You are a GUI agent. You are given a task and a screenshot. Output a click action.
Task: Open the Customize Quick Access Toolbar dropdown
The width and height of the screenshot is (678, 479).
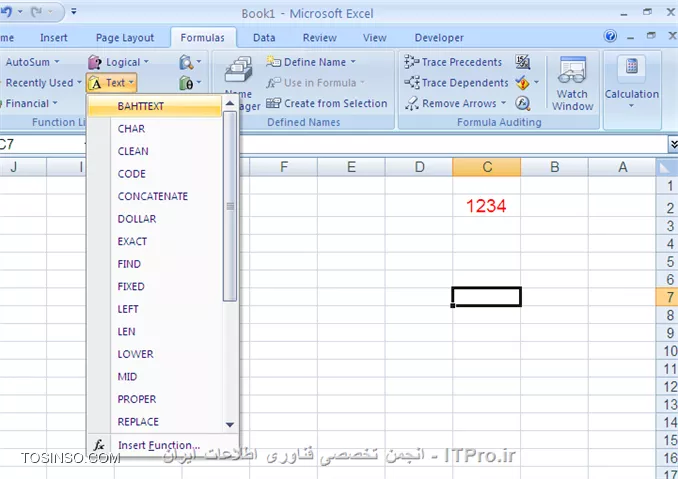point(74,12)
